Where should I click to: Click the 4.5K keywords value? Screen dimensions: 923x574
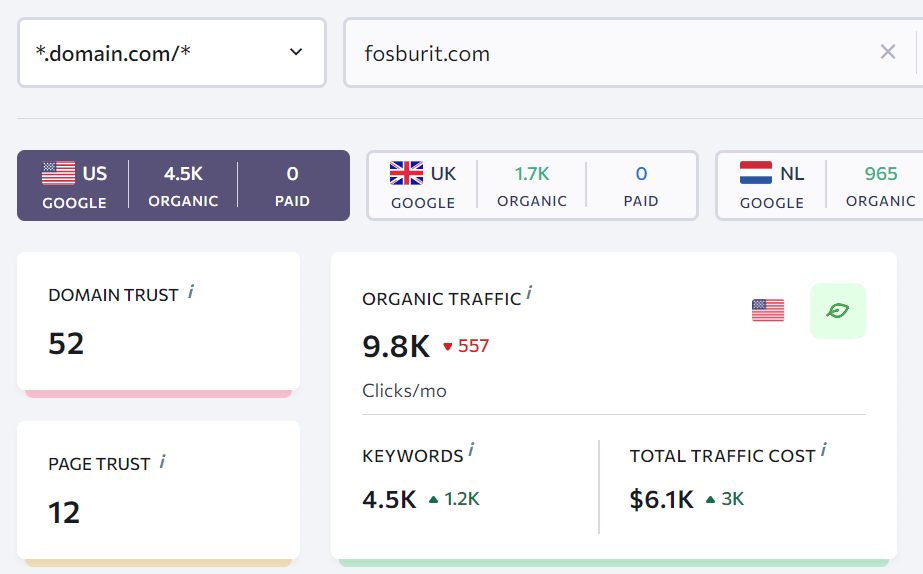(x=389, y=499)
